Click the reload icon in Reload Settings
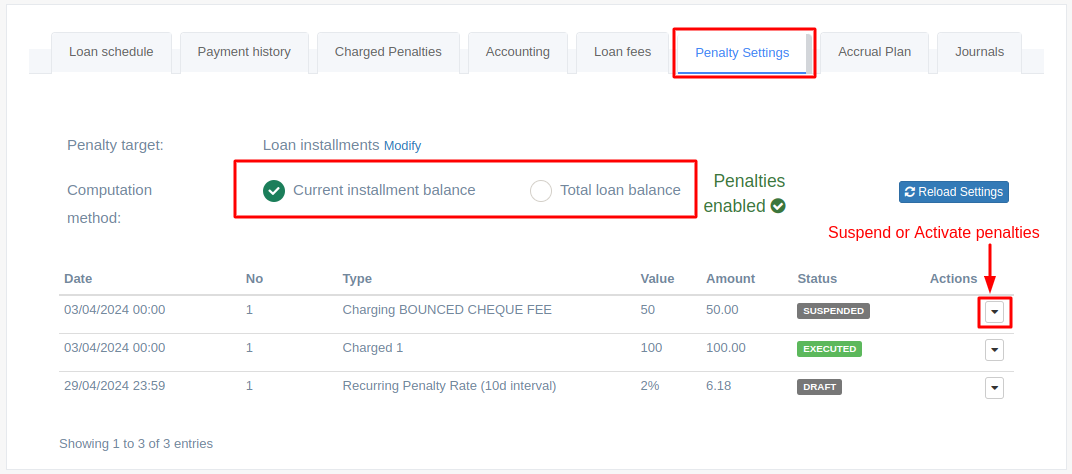The width and height of the screenshot is (1072, 474). [x=910, y=192]
